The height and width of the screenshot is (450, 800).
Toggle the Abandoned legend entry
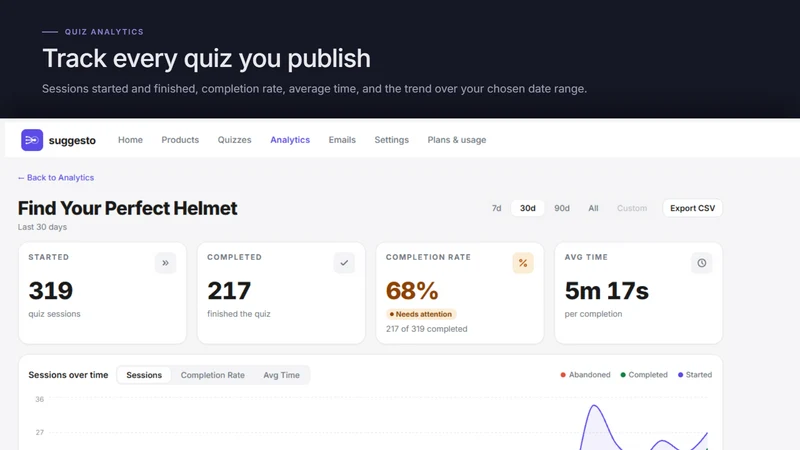click(x=585, y=374)
